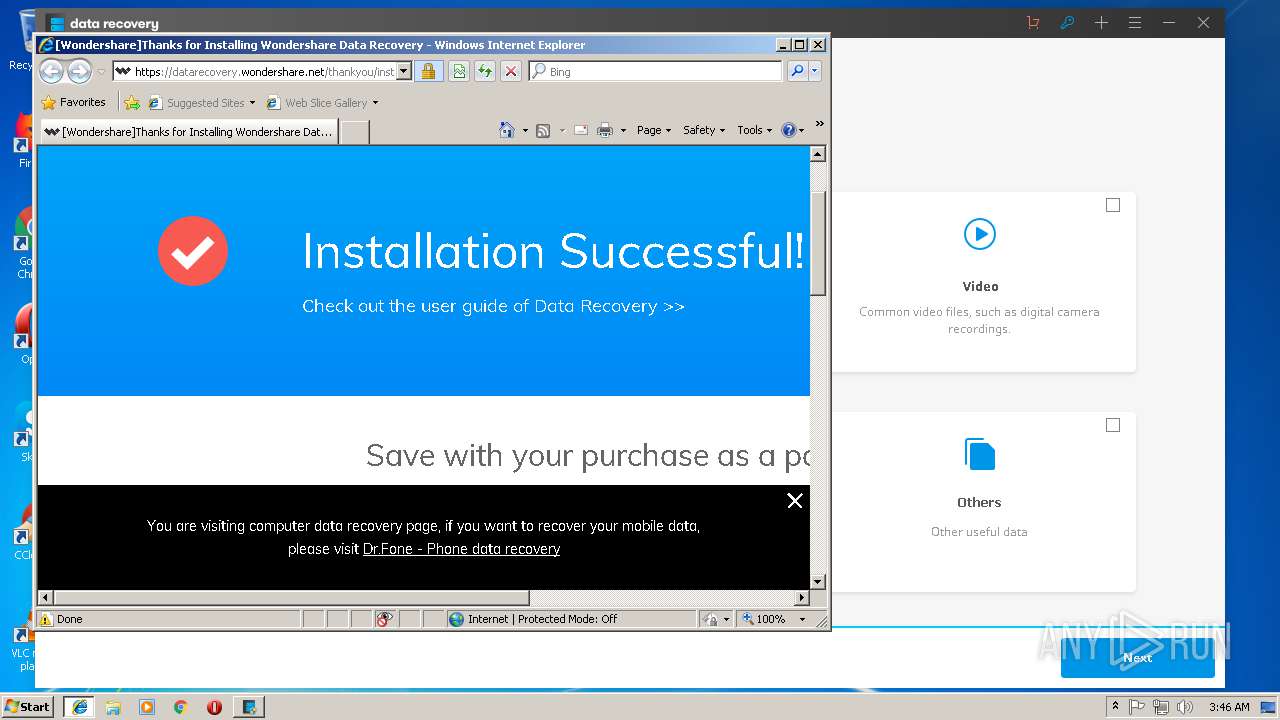This screenshot has height=720, width=1280.
Task: Click the Next button in data recovery
Action: pyautogui.click(x=1138, y=657)
